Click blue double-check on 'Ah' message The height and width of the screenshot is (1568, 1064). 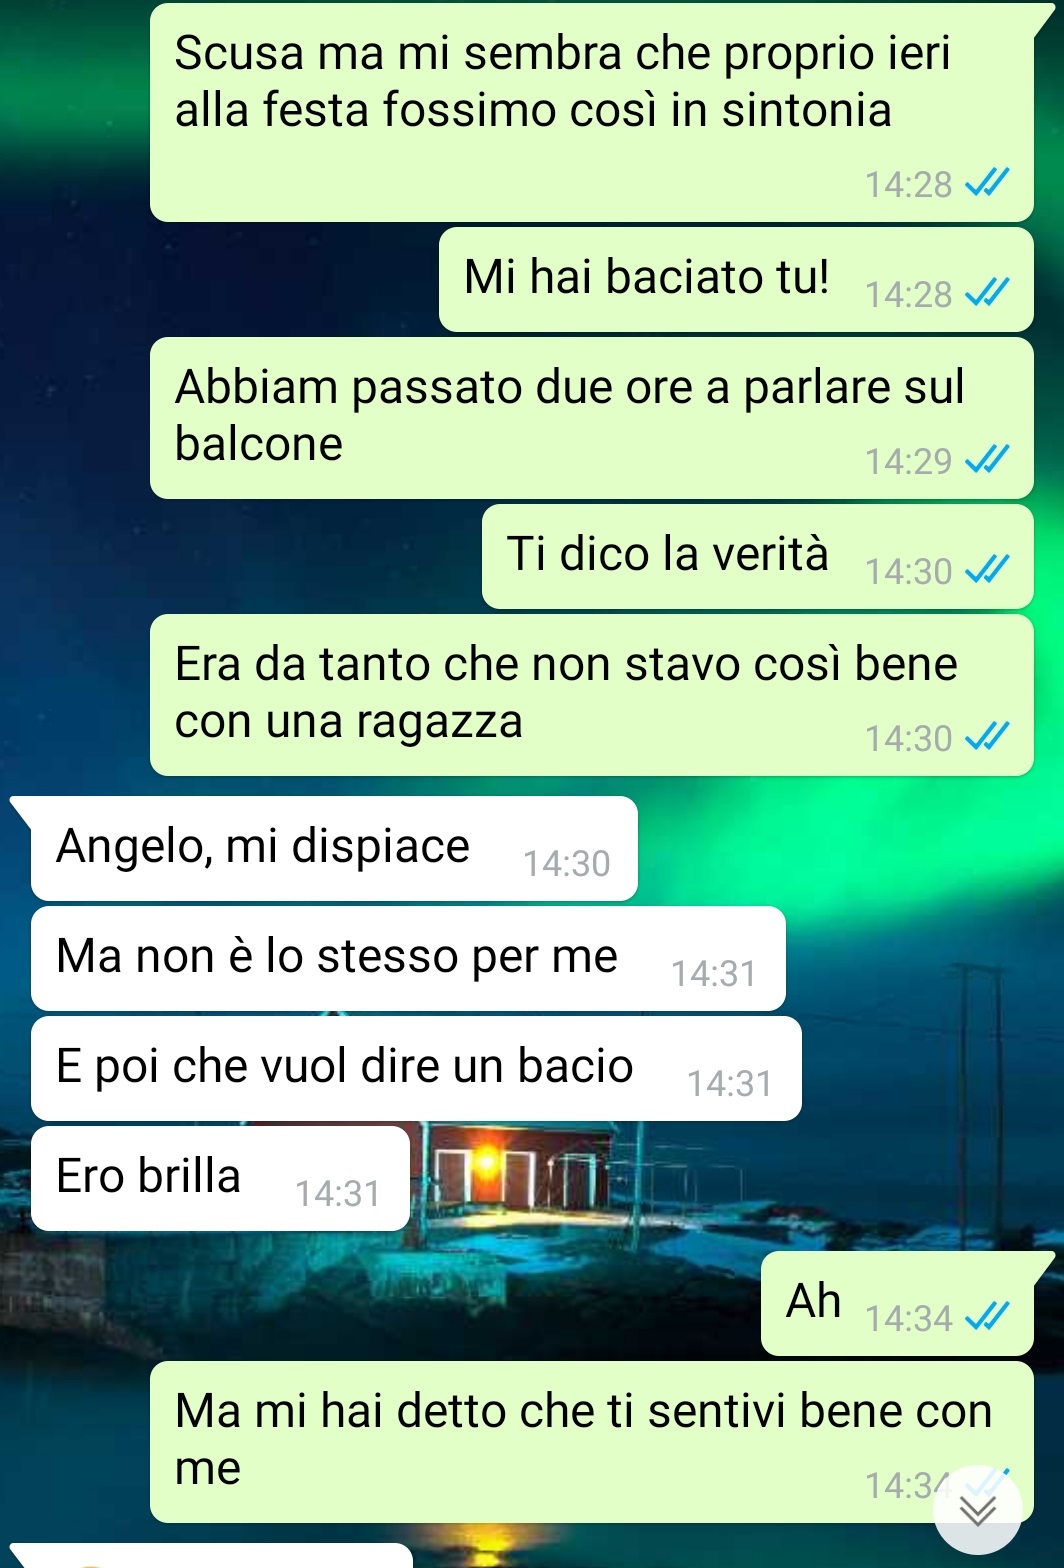pyautogui.click(x=986, y=1318)
